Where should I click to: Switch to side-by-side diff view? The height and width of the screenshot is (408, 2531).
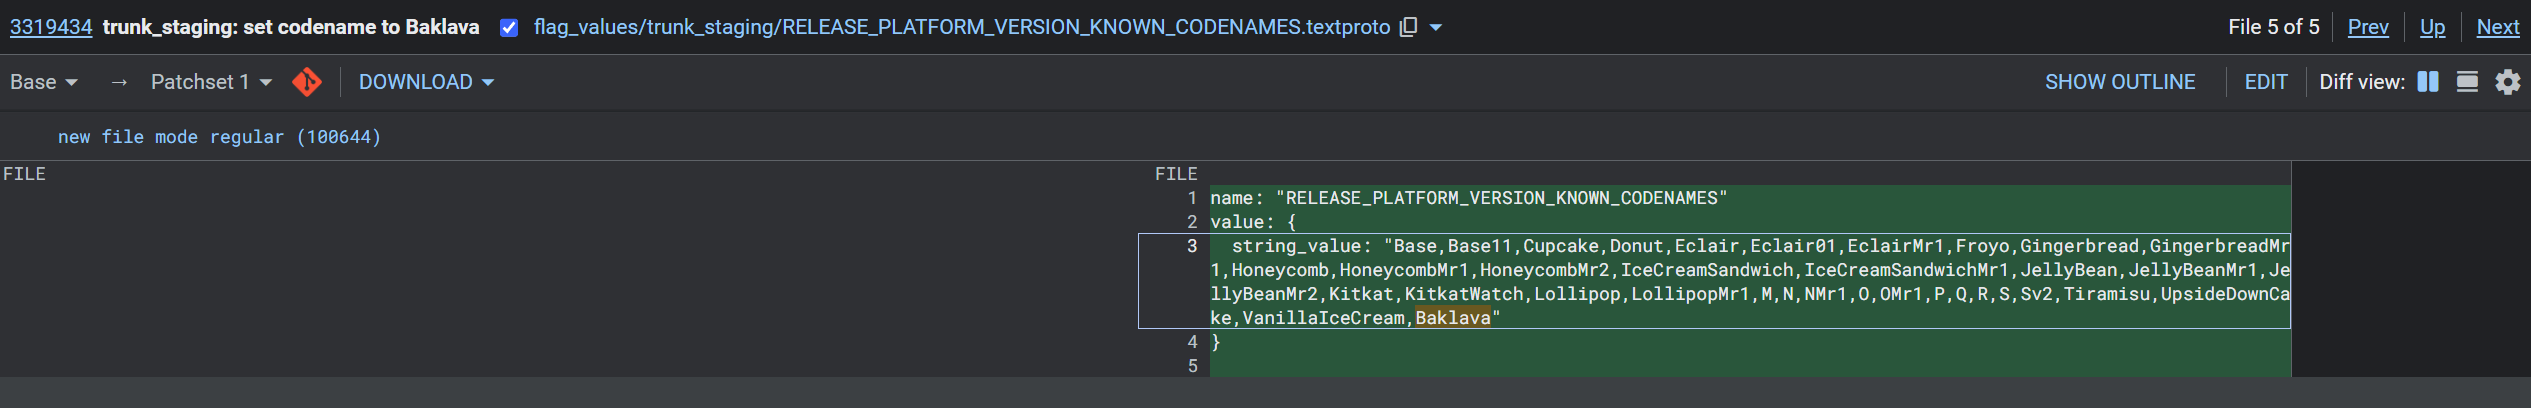[2428, 82]
